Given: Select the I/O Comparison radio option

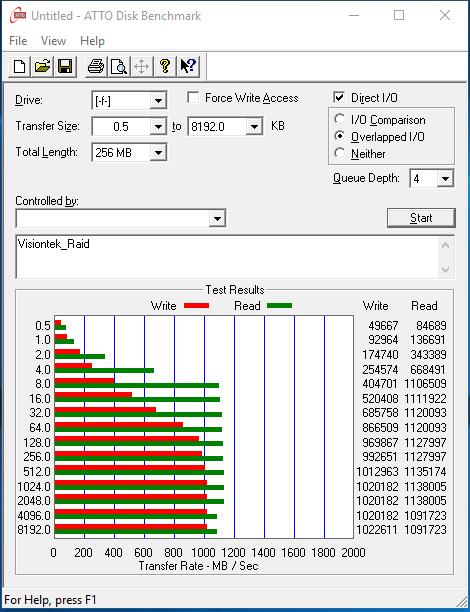Looking at the screenshot, I should pyautogui.click(x=340, y=119).
